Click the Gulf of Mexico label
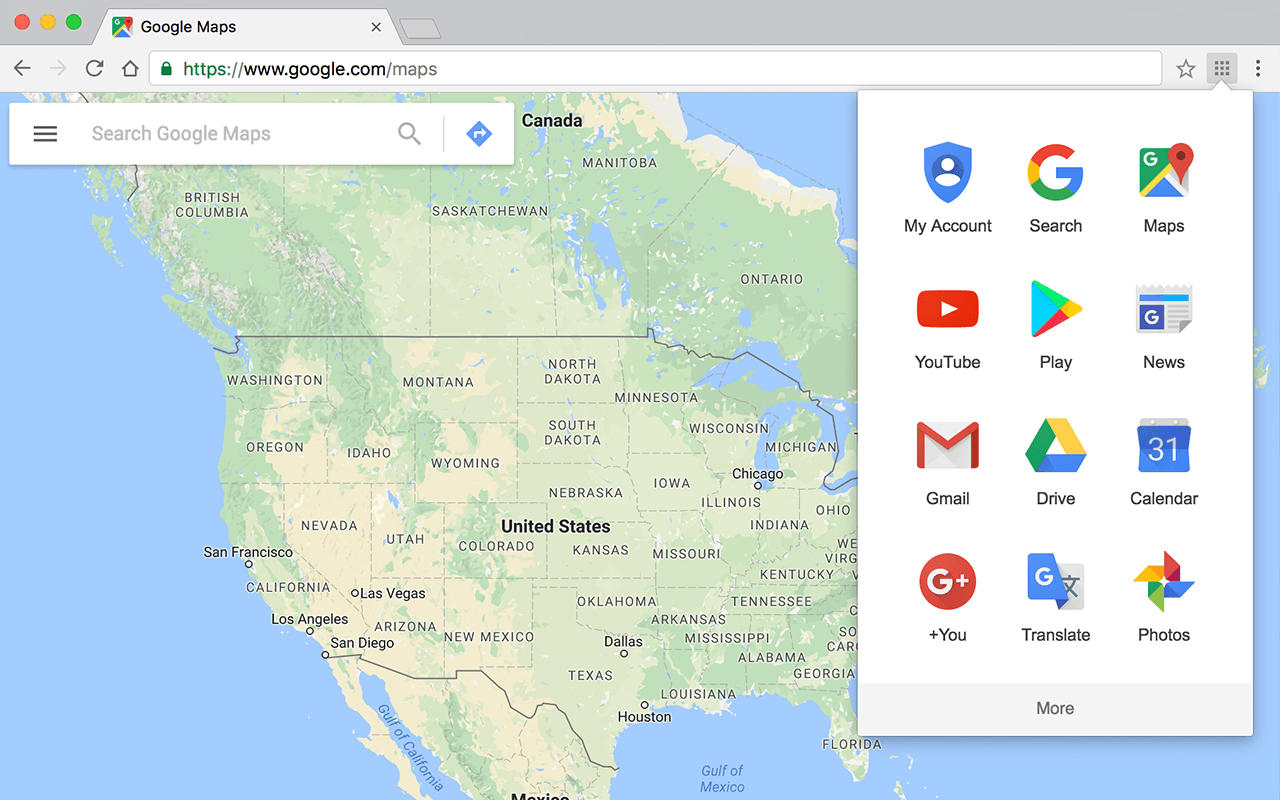This screenshot has width=1280, height=800. (722, 779)
